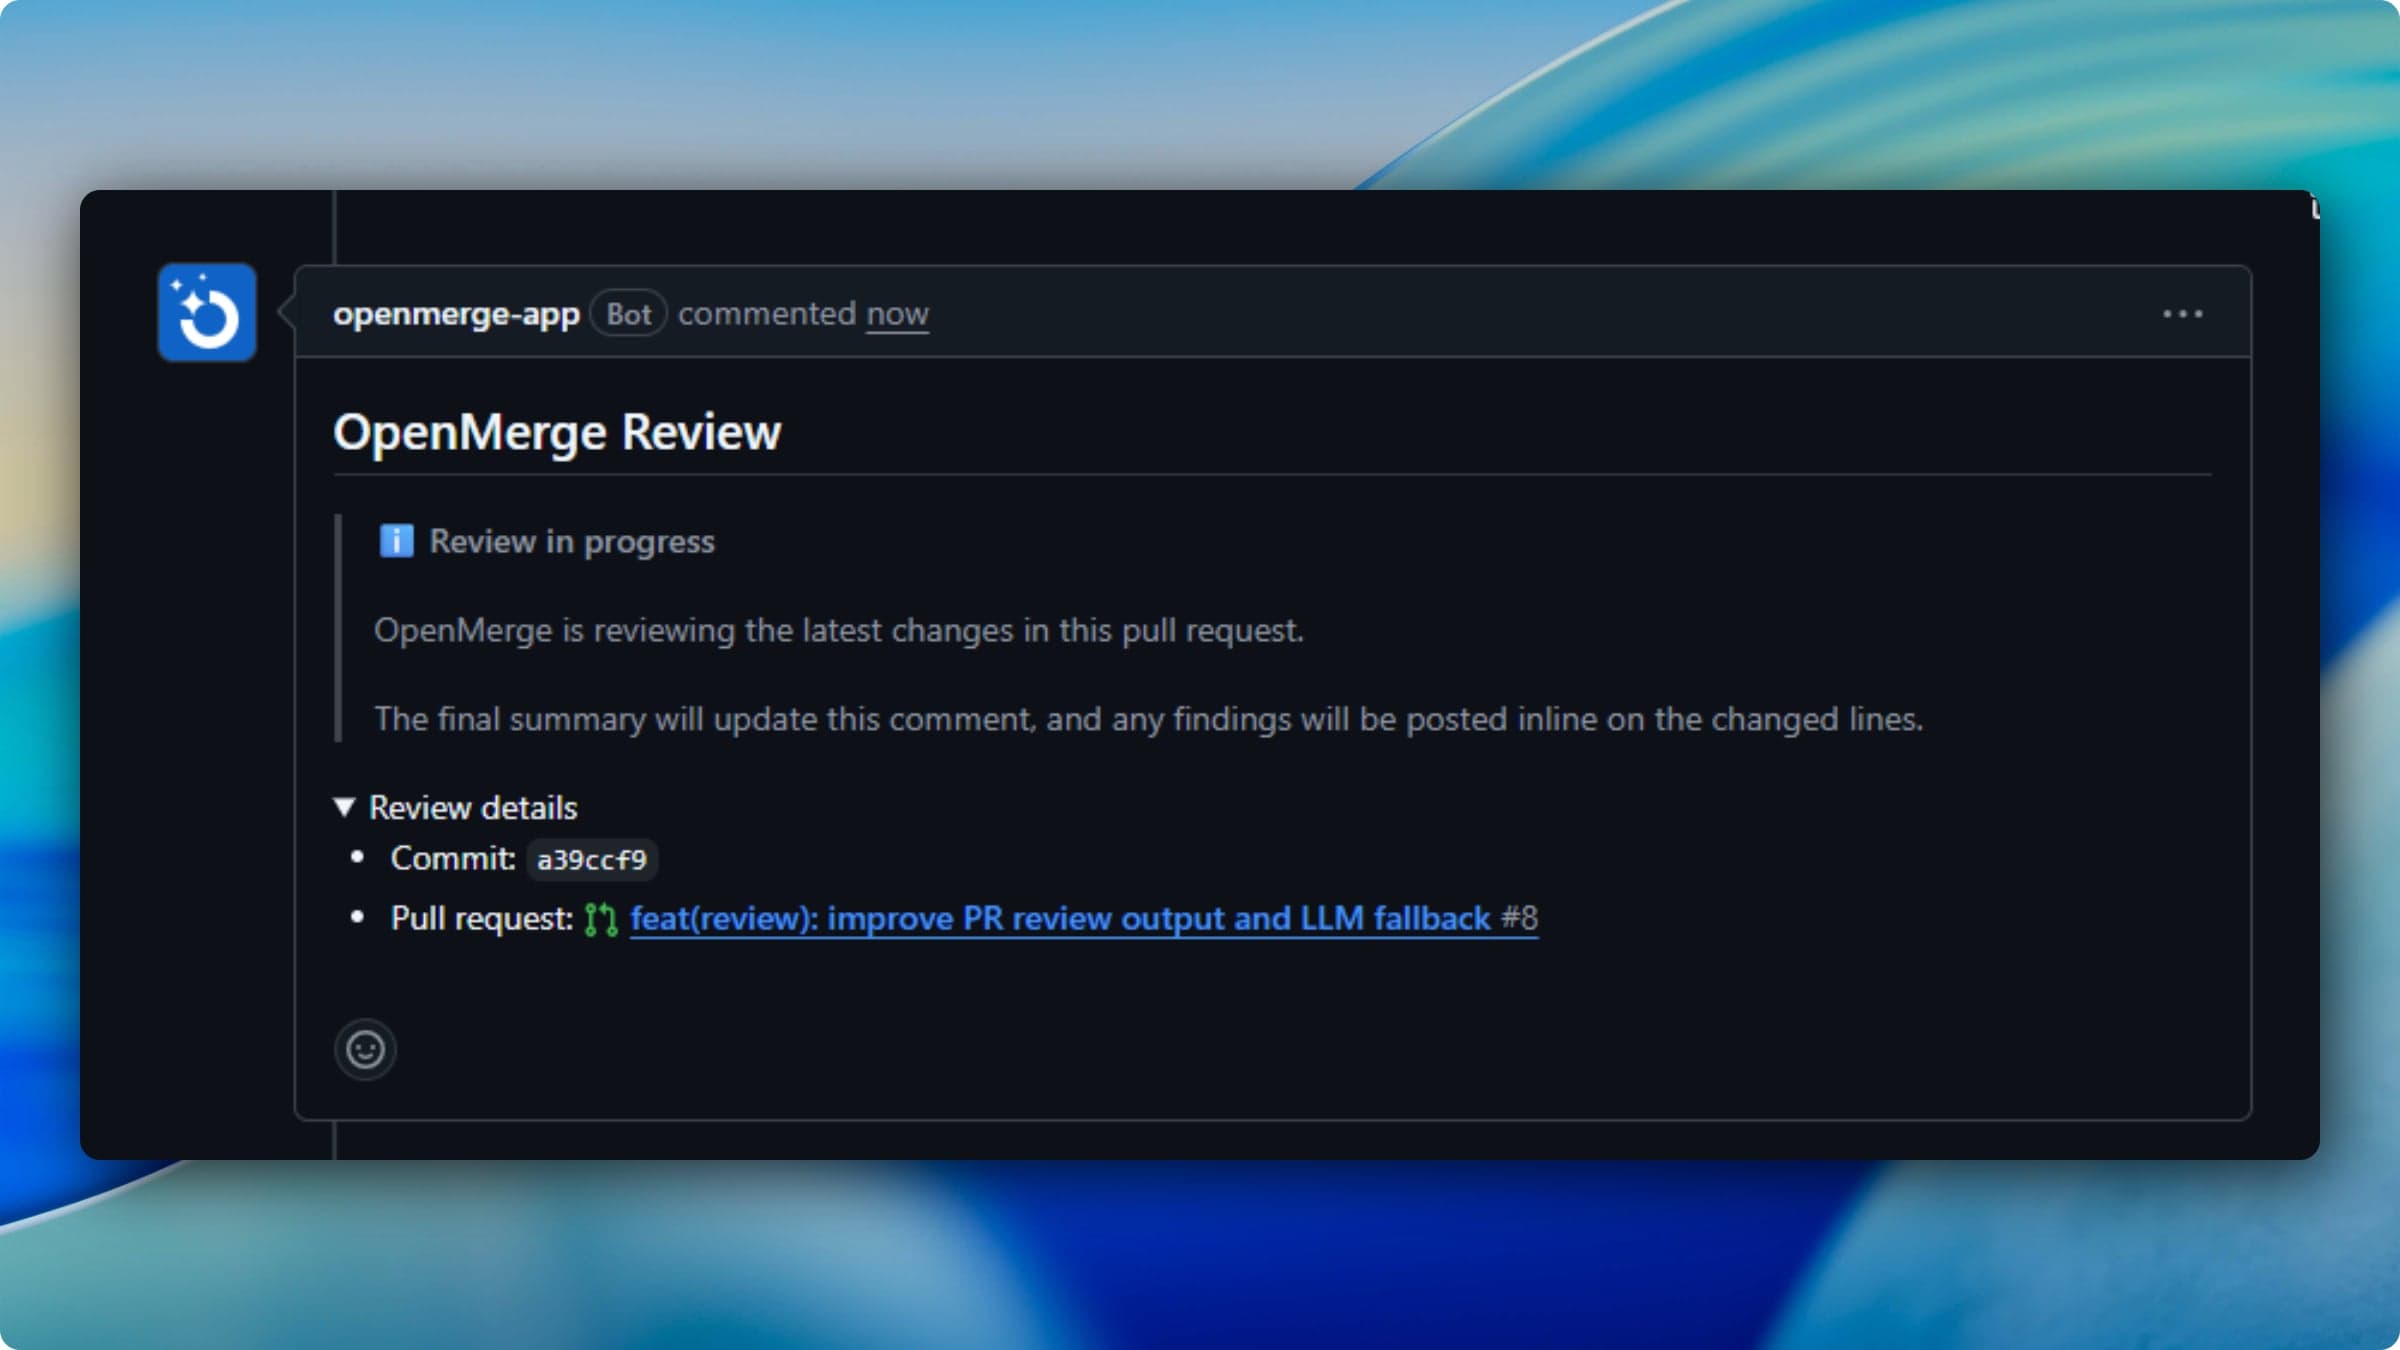Click the 'Review in progress' text

click(572, 541)
